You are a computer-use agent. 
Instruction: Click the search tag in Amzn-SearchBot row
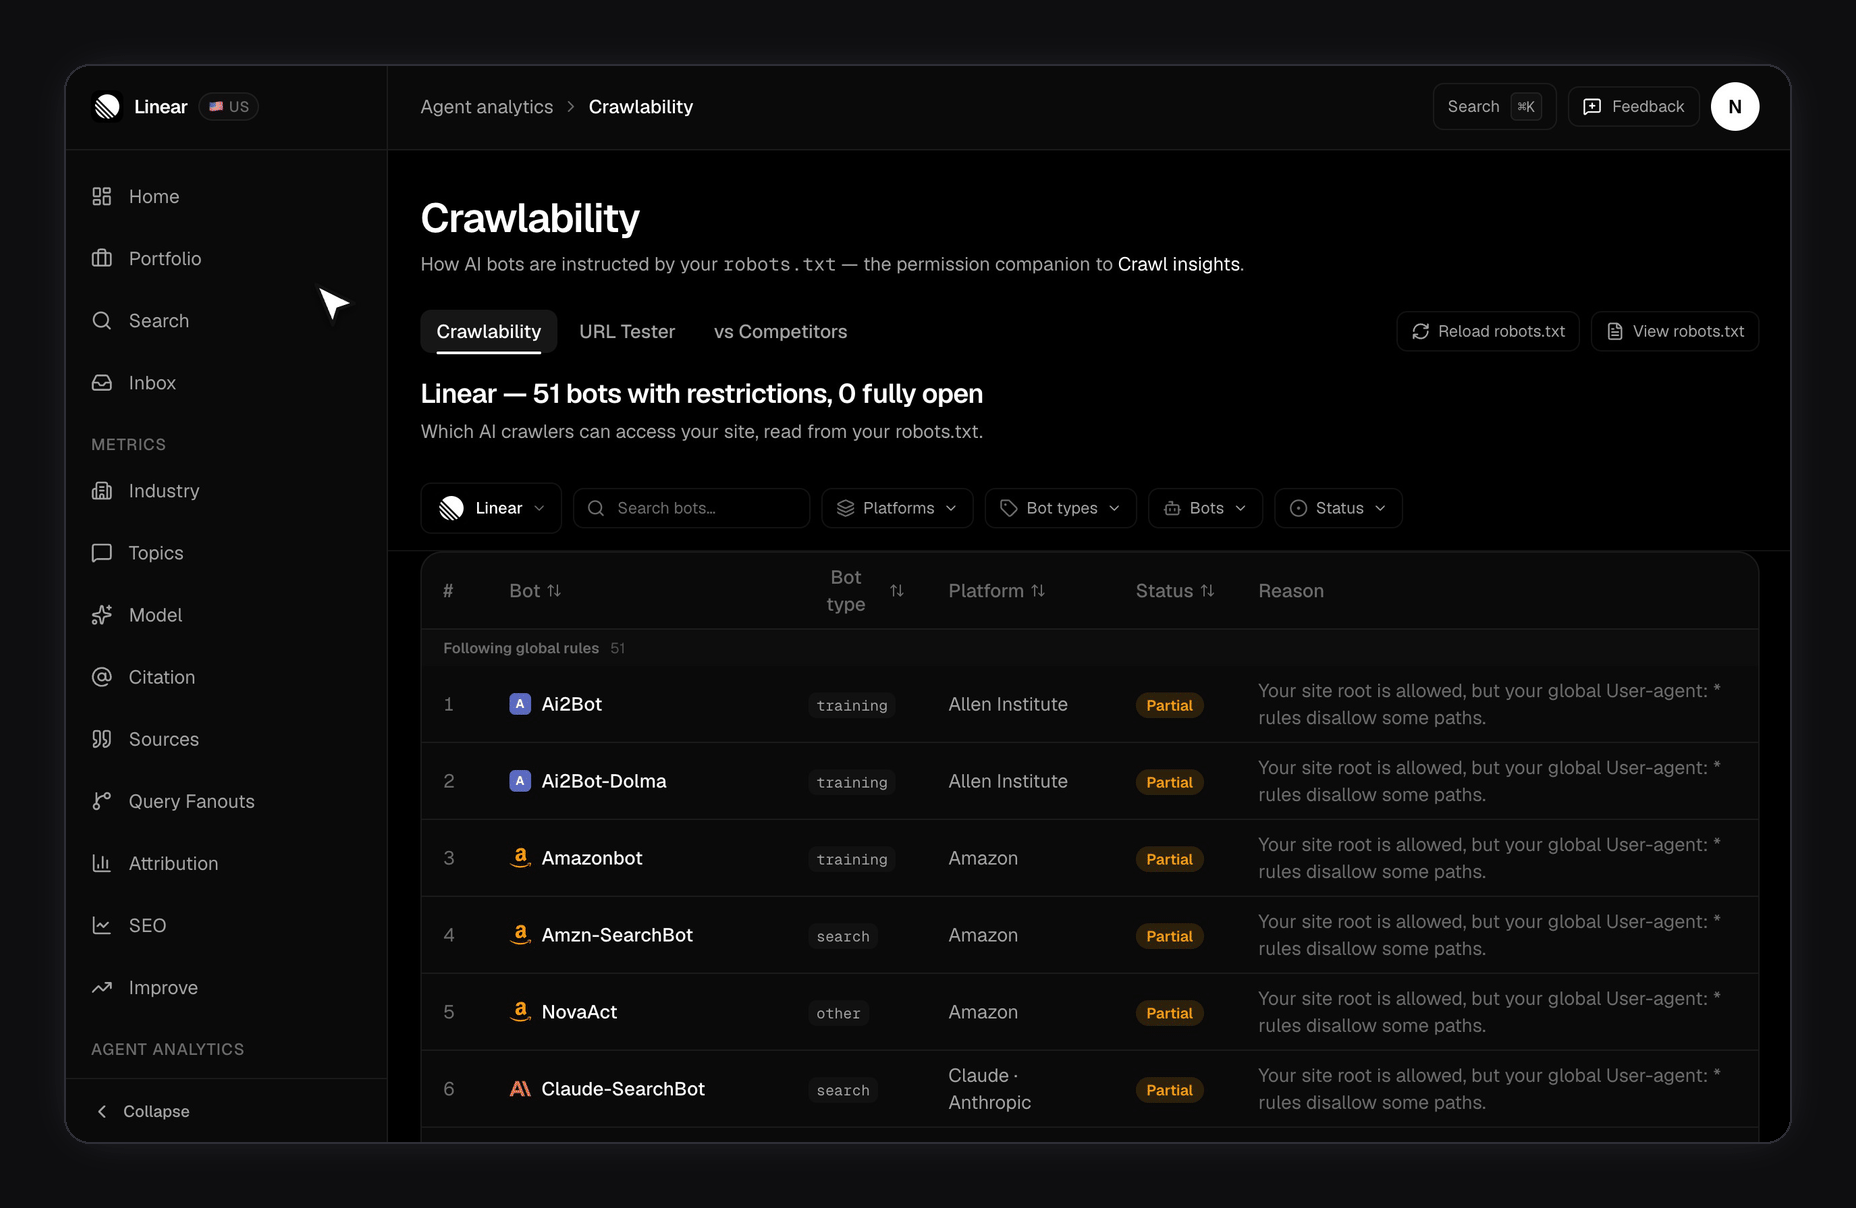[x=843, y=936]
